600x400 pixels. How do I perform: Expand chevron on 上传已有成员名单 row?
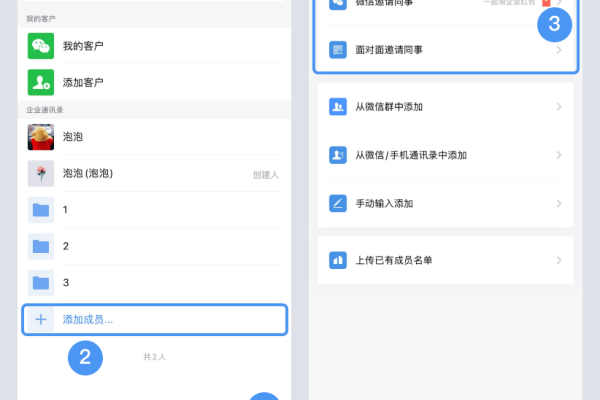559,260
